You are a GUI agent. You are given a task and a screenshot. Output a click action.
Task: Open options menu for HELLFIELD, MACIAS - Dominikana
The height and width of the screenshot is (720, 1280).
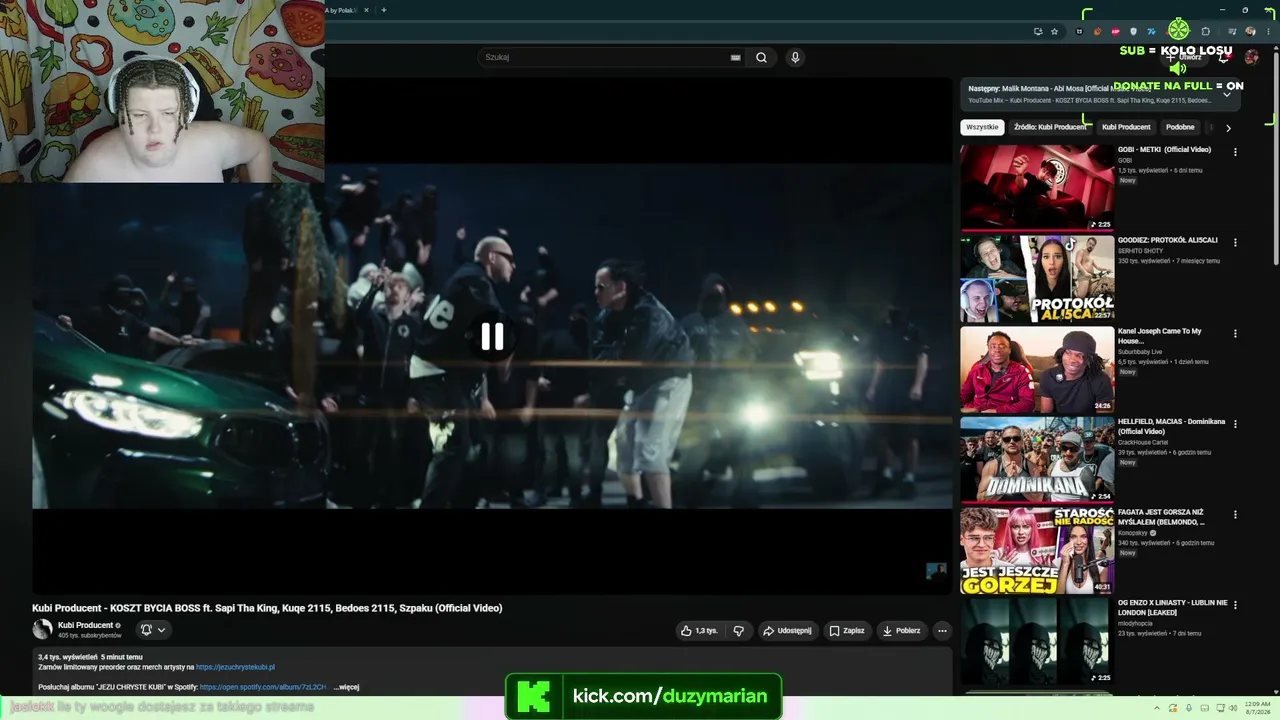[1235, 424]
